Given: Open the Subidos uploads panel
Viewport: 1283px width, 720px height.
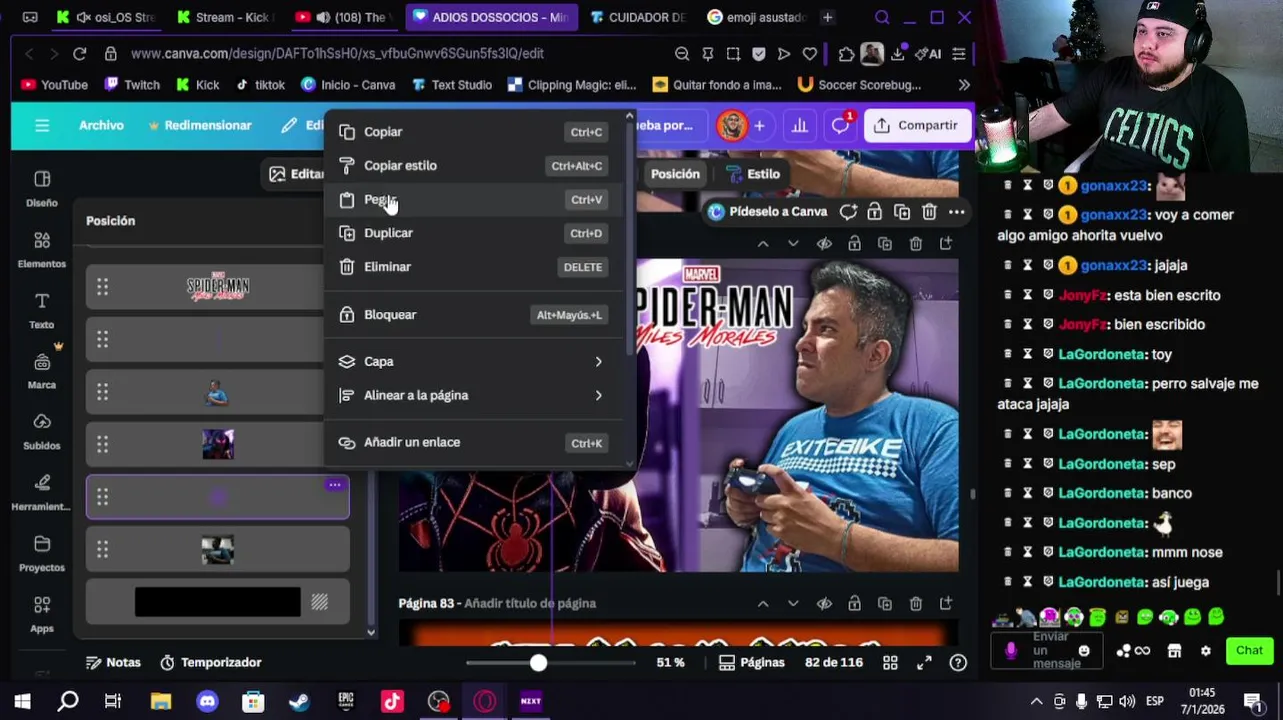Looking at the screenshot, I should point(41,432).
